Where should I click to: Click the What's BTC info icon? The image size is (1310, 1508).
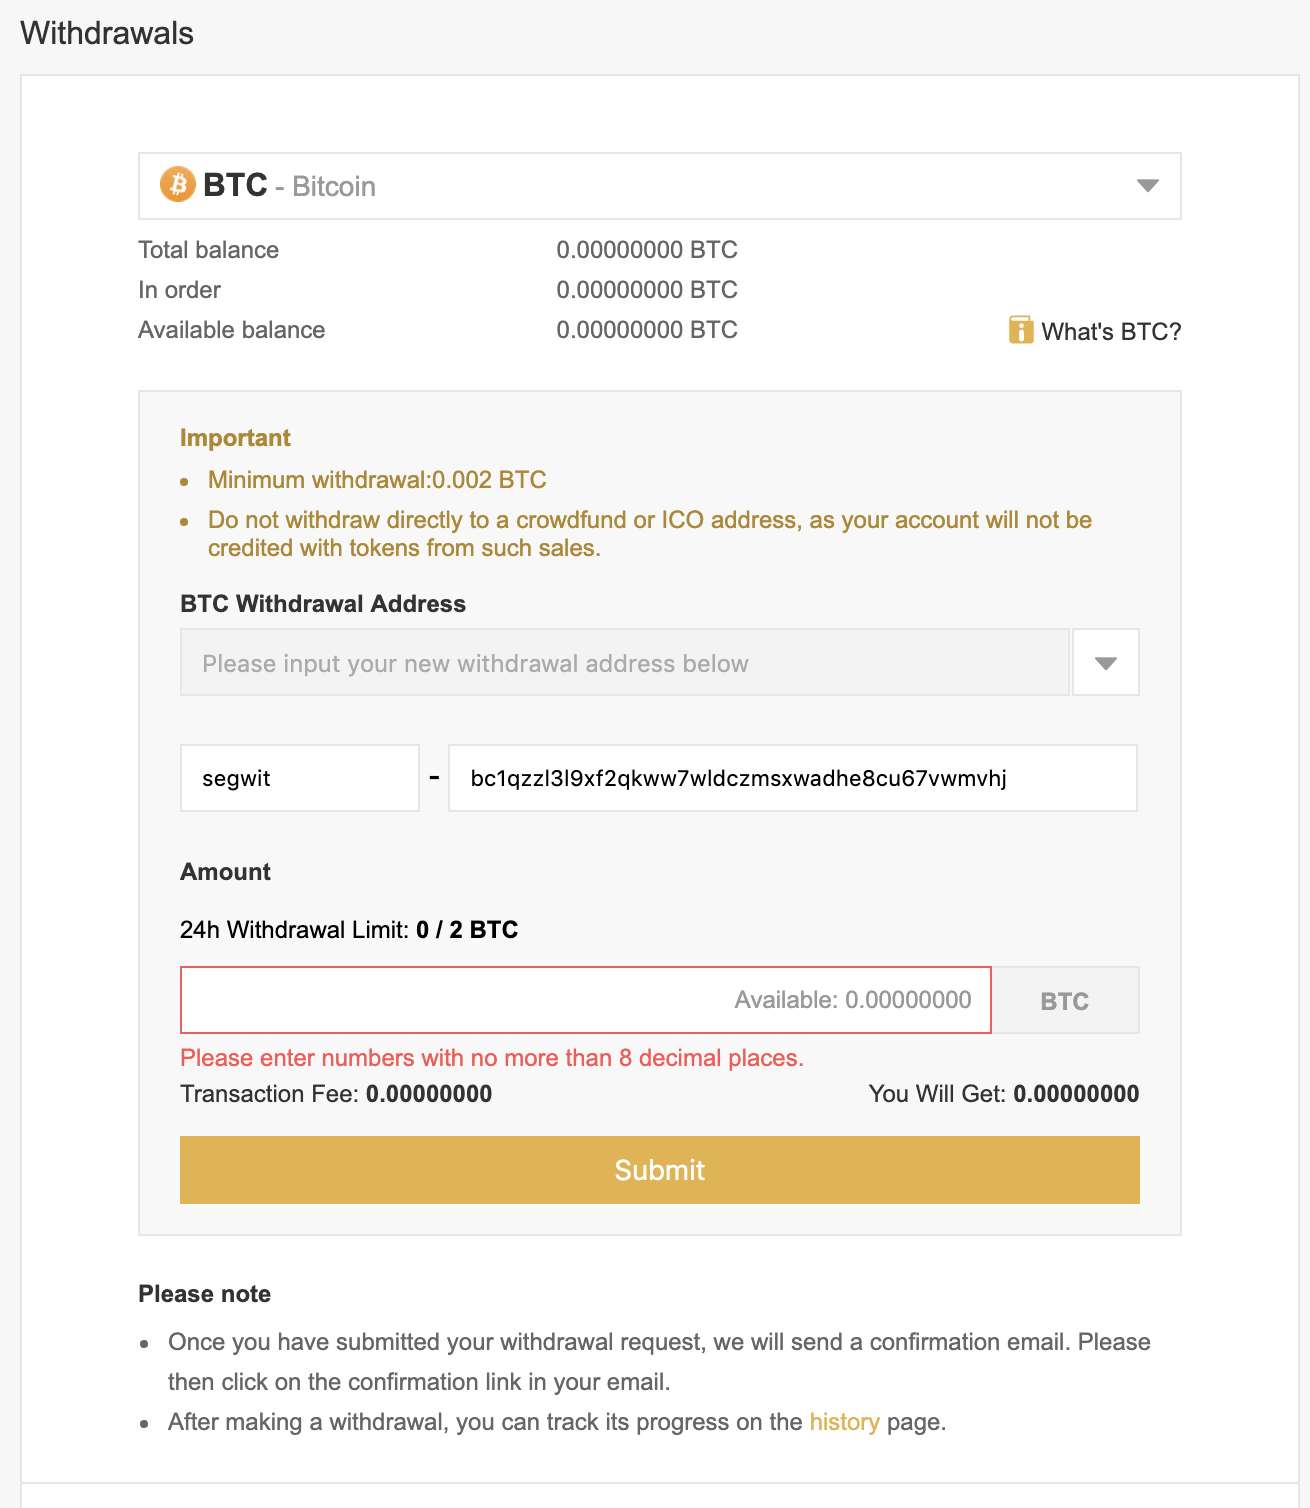point(1021,330)
